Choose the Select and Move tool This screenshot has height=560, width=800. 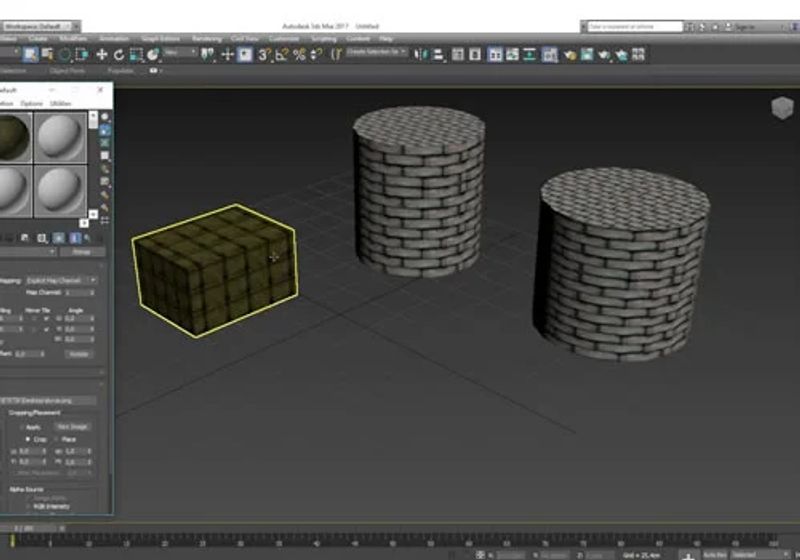[x=102, y=55]
